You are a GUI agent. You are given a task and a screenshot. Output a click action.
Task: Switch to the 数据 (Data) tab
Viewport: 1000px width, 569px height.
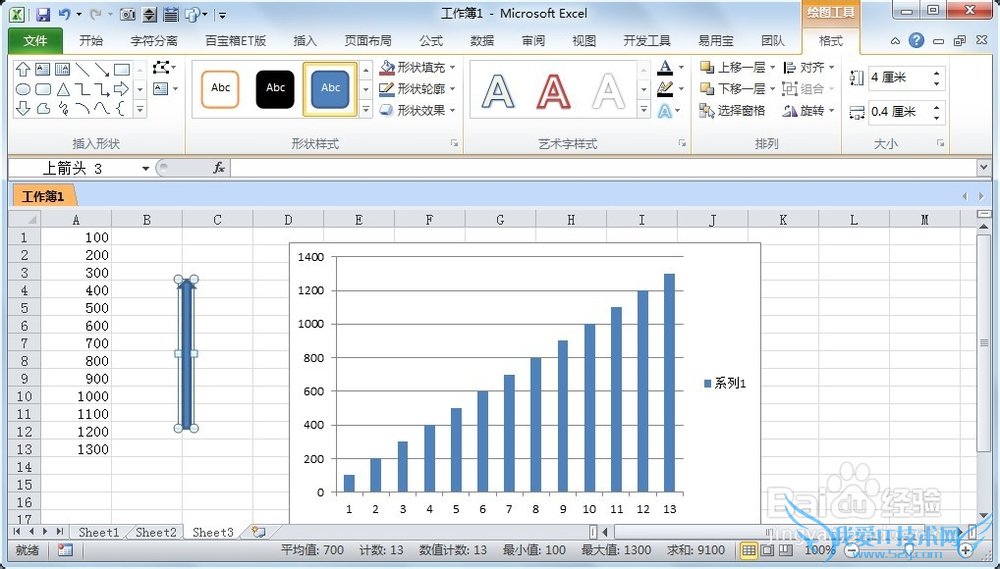tap(482, 41)
